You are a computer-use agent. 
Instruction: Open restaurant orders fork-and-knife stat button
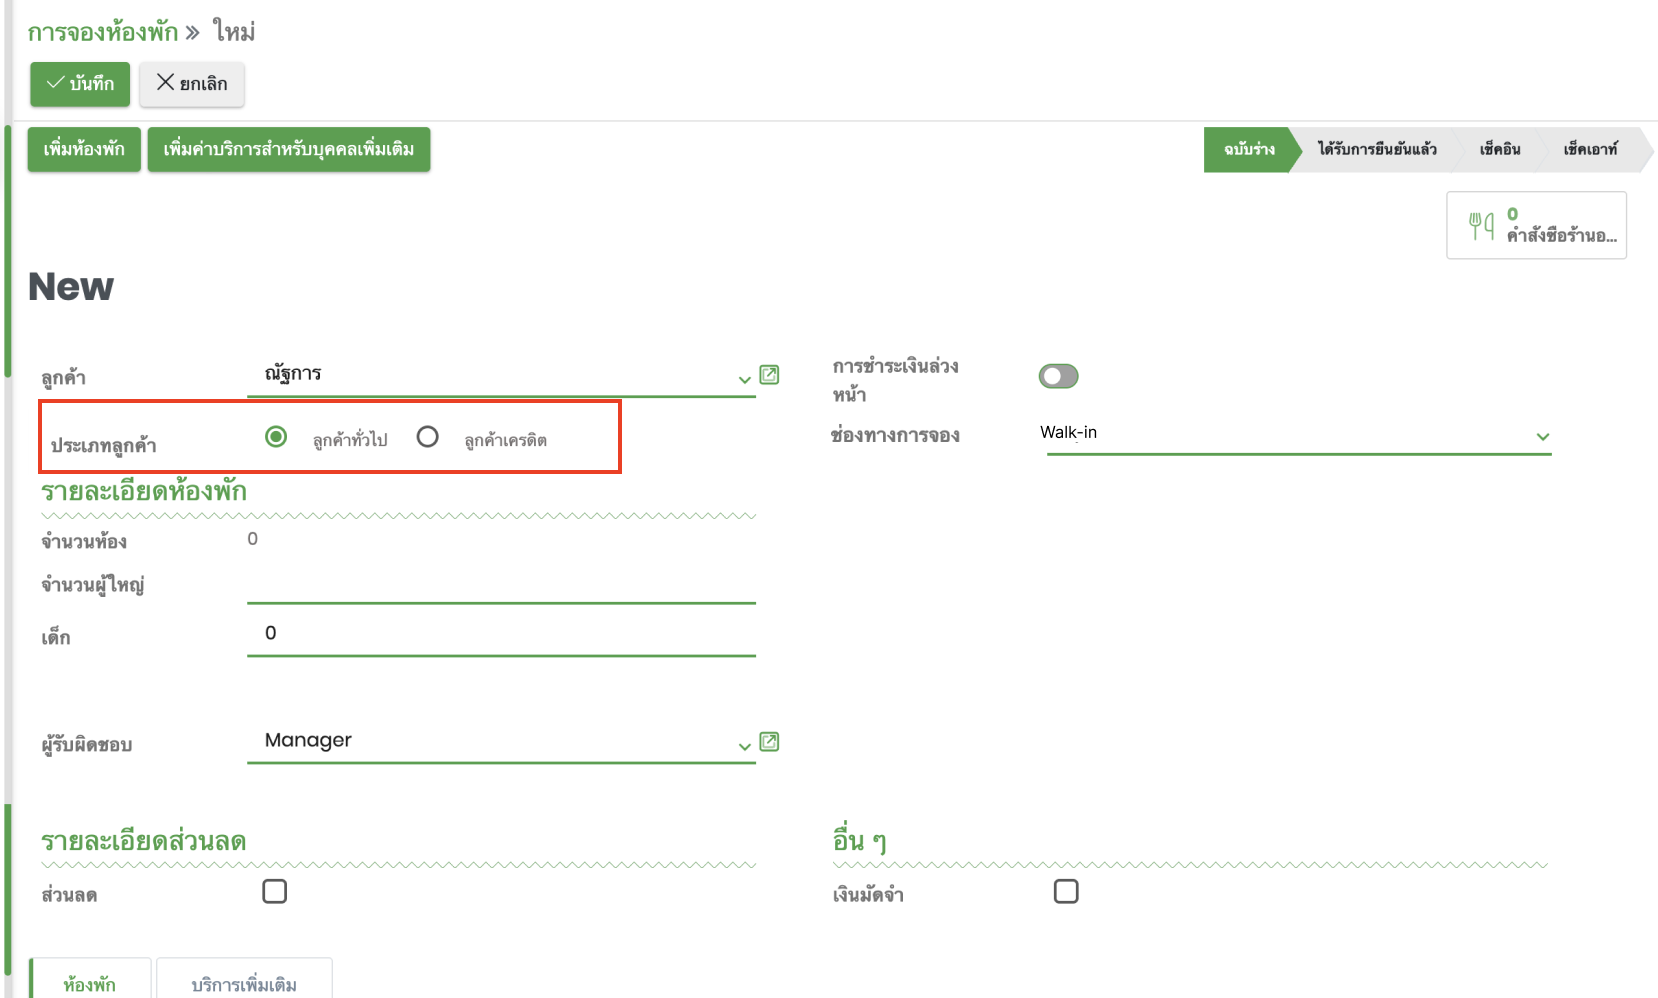click(x=1535, y=226)
